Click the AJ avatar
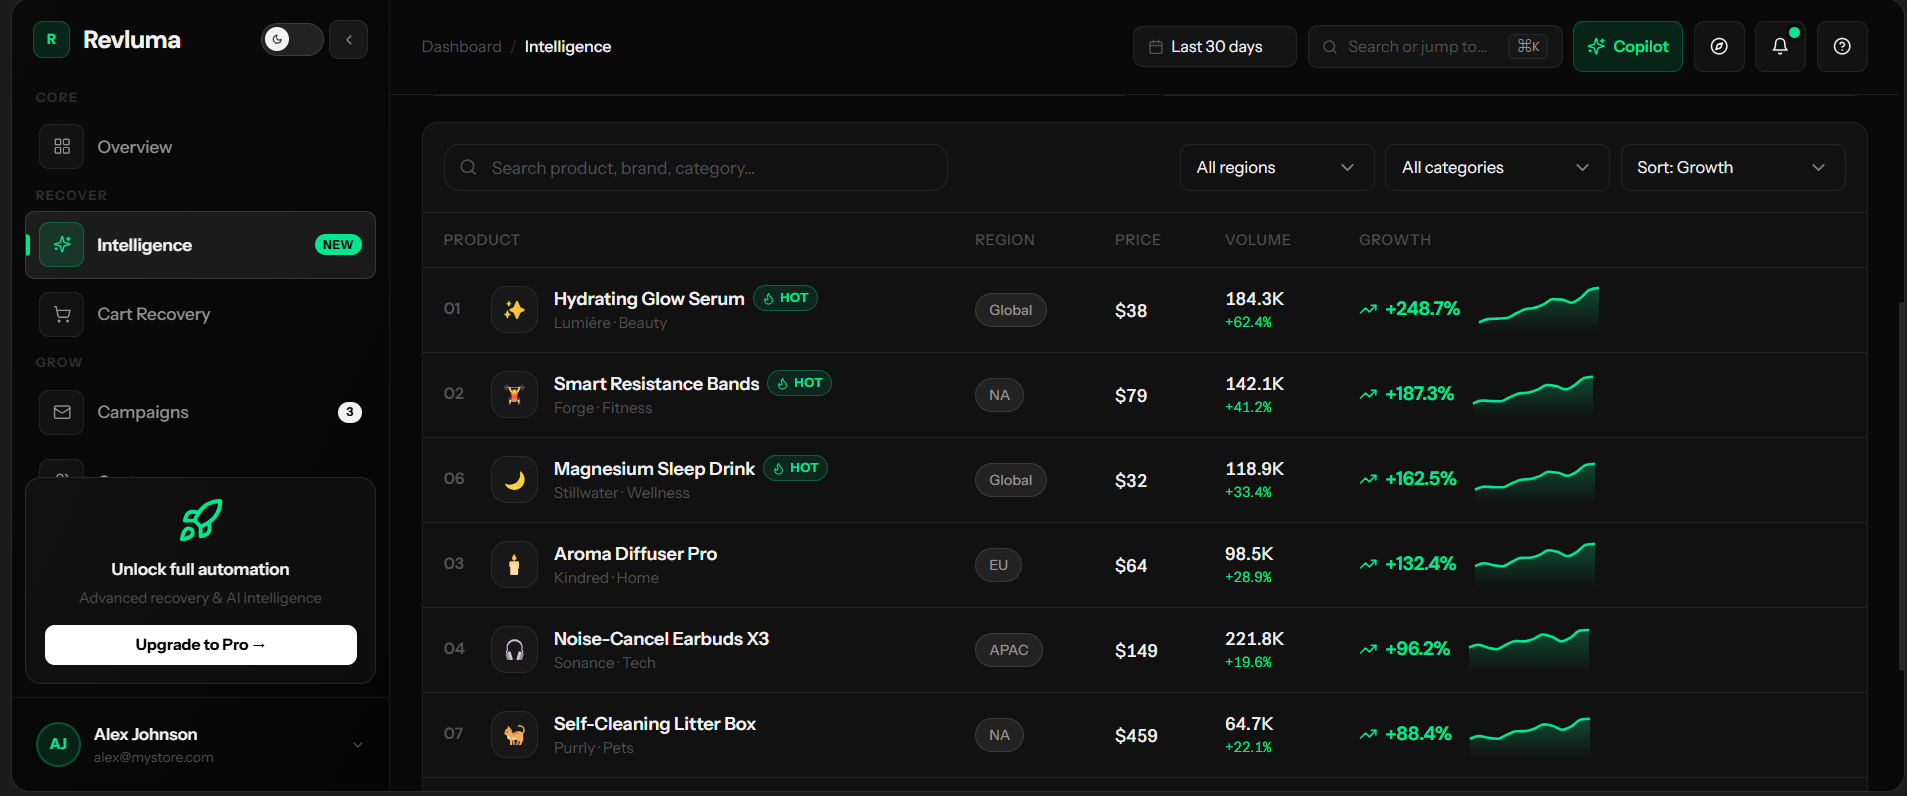 tap(58, 744)
